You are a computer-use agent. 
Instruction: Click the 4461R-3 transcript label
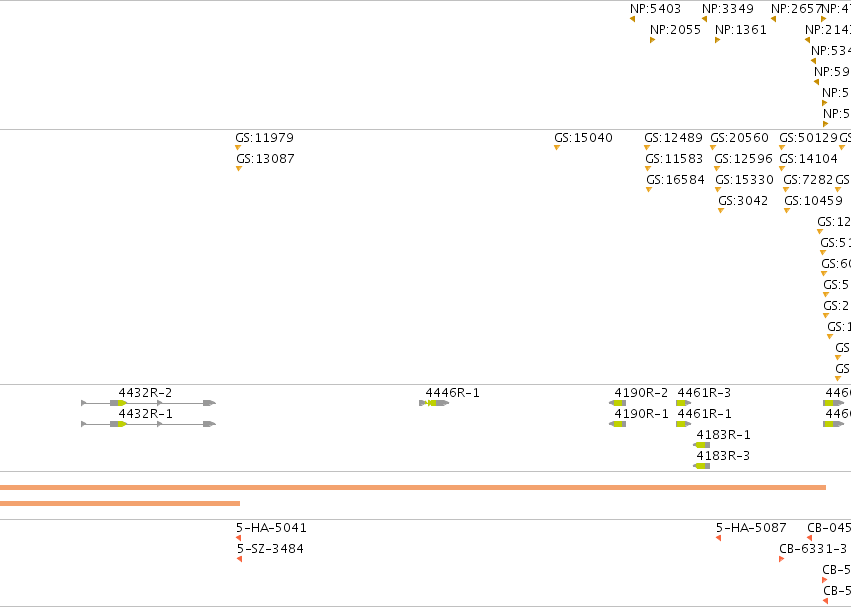tap(704, 393)
